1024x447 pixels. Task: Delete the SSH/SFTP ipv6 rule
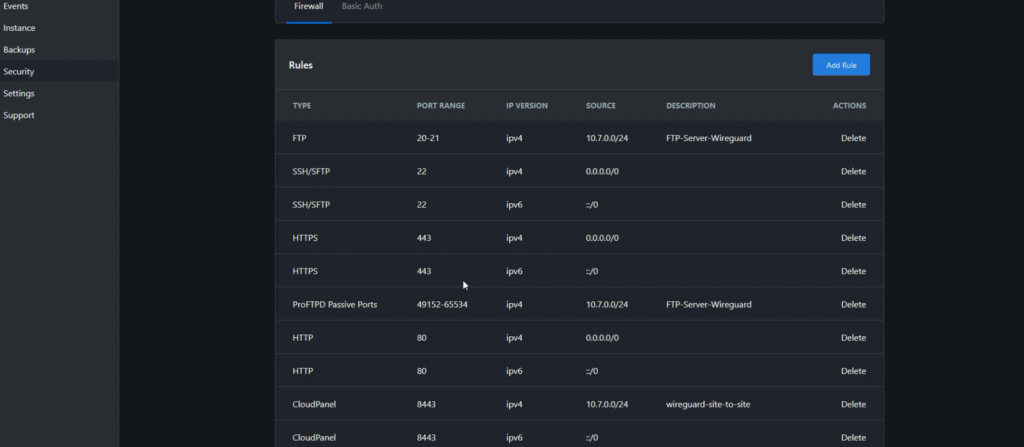(853, 204)
